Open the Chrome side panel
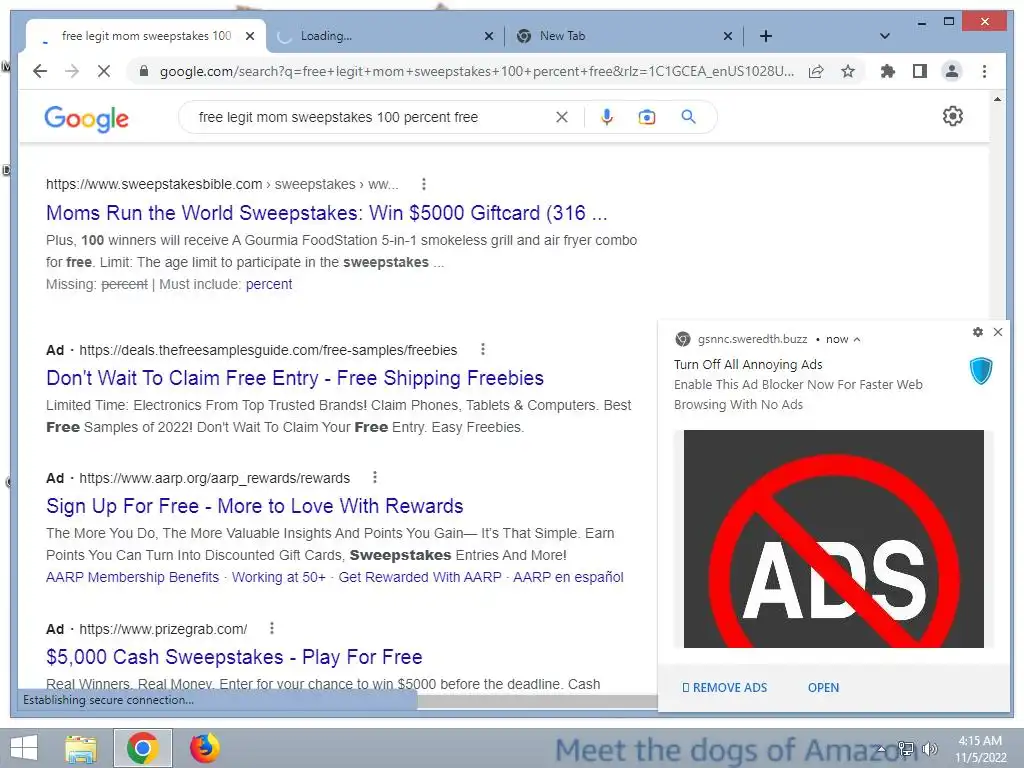This screenshot has width=1024, height=768. point(920,71)
